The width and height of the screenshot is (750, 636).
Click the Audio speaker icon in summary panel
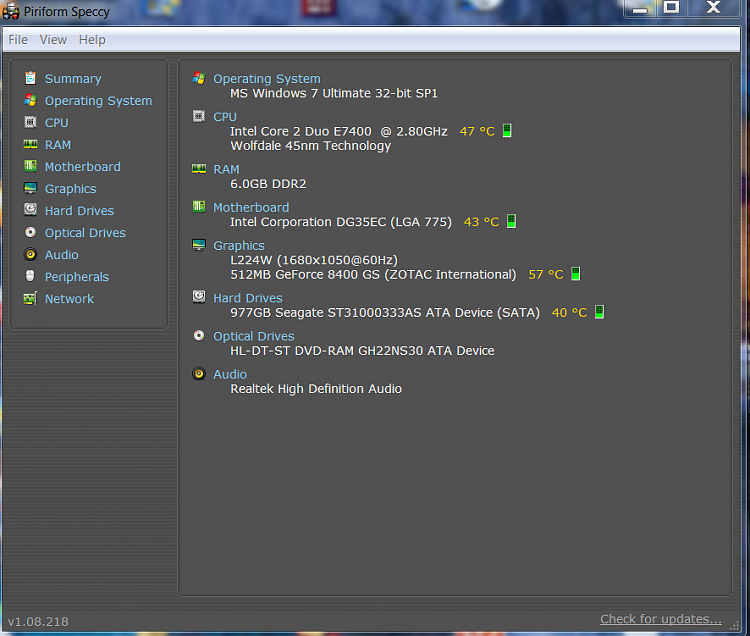[x=199, y=373]
